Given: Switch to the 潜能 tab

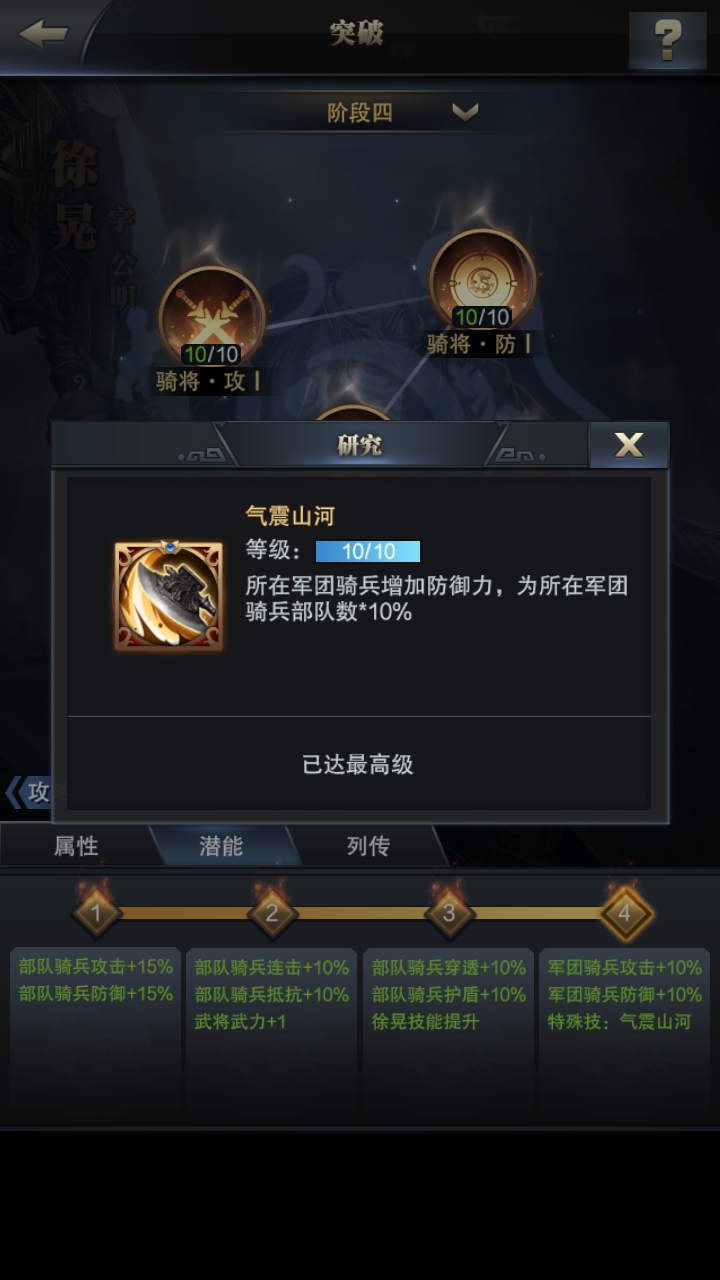Looking at the screenshot, I should pyautogui.click(x=221, y=846).
